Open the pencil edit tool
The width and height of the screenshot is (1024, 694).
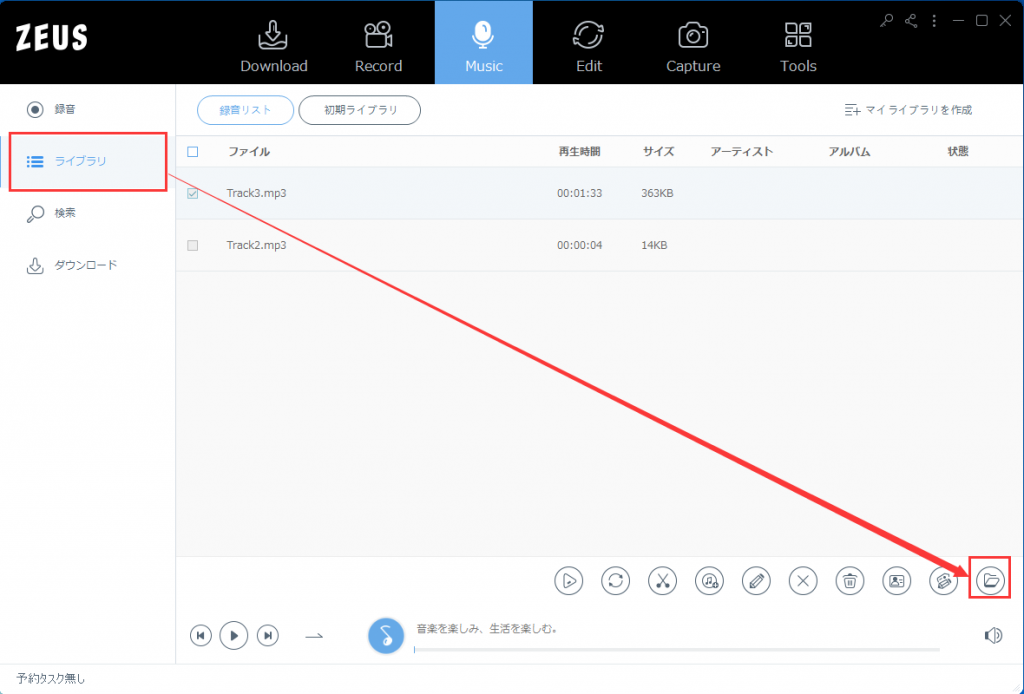point(756,581)
